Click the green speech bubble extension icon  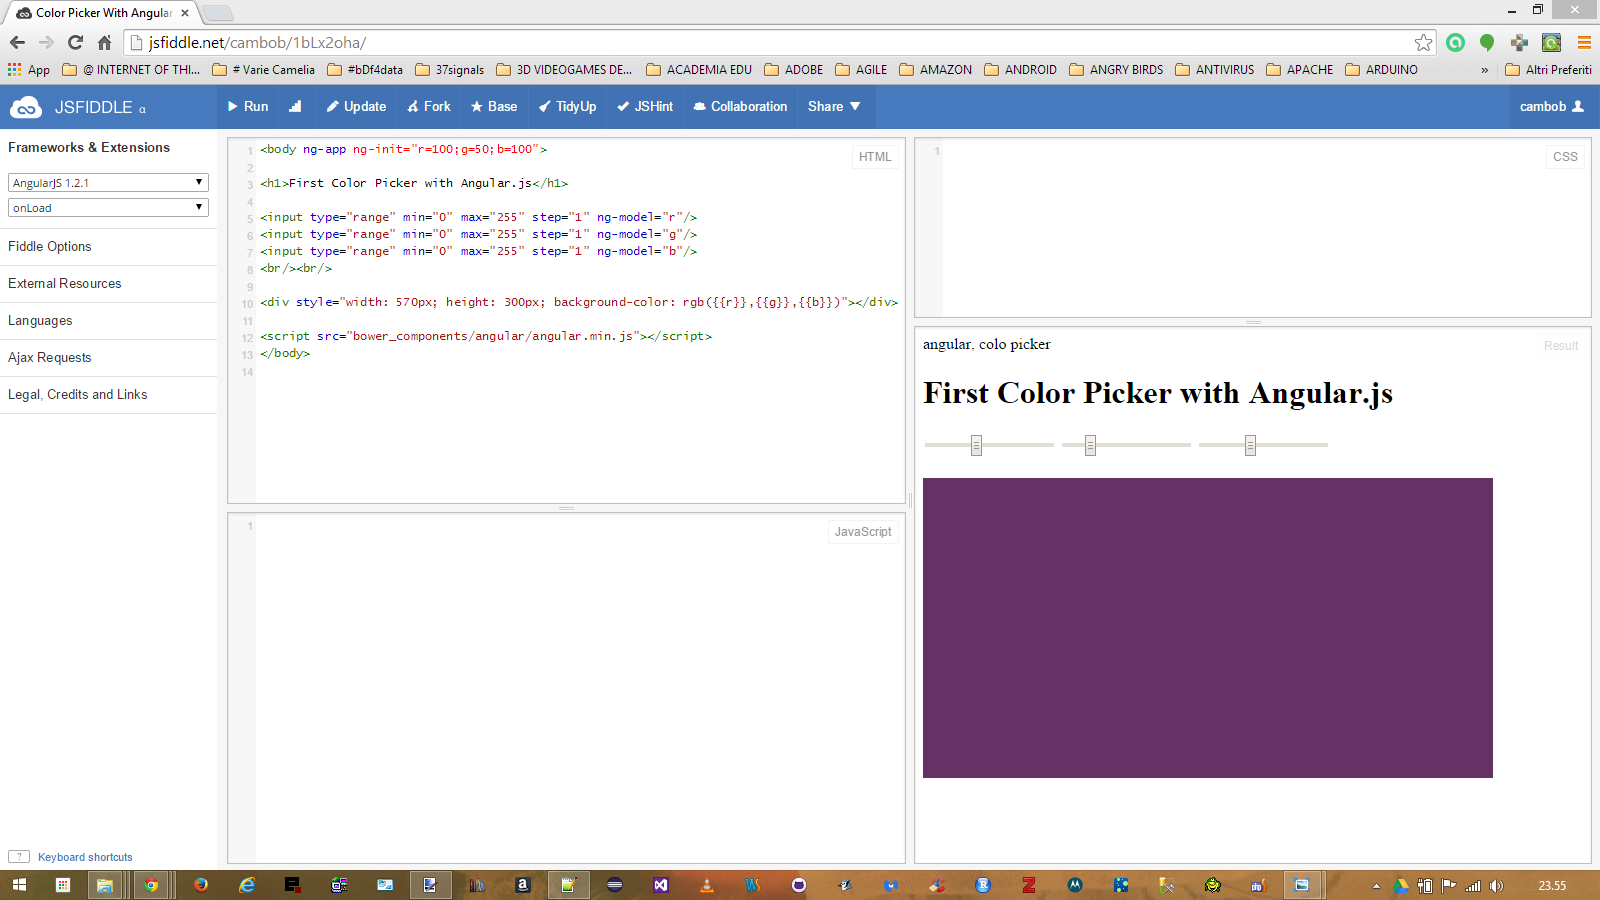(x=1487, y=42)
